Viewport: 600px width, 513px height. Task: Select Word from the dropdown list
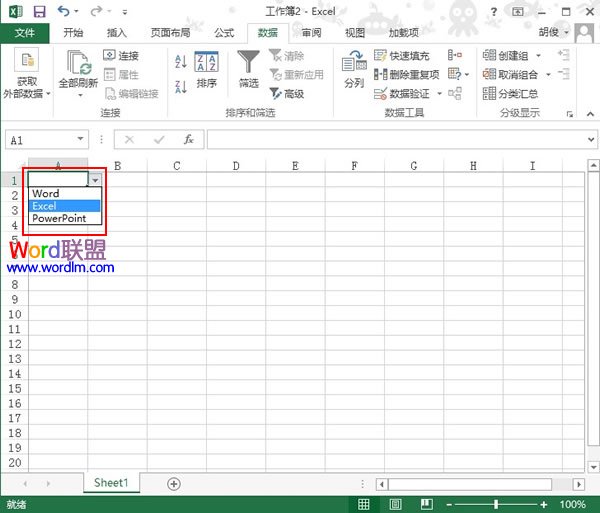65,193
